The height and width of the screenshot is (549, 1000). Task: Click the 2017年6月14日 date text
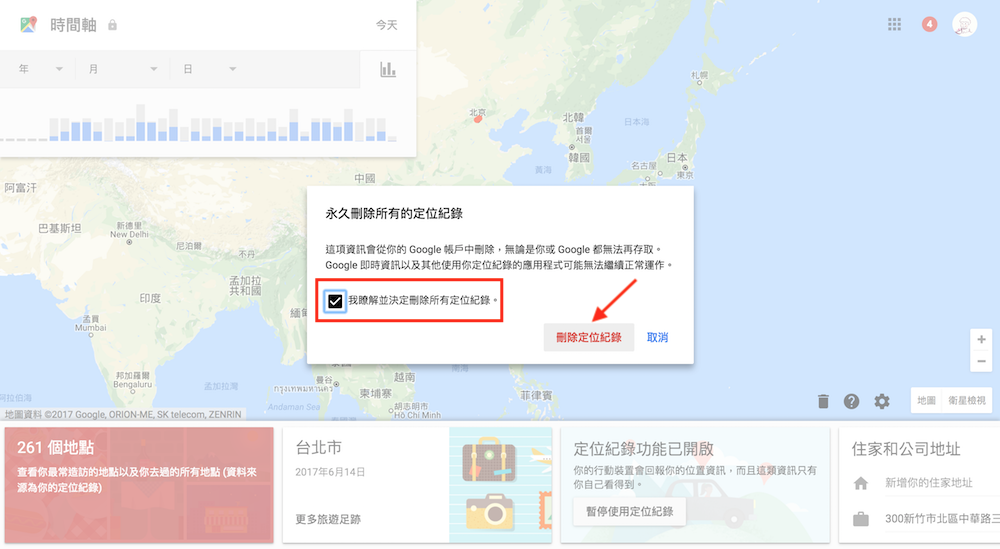(x=330, y=472)
